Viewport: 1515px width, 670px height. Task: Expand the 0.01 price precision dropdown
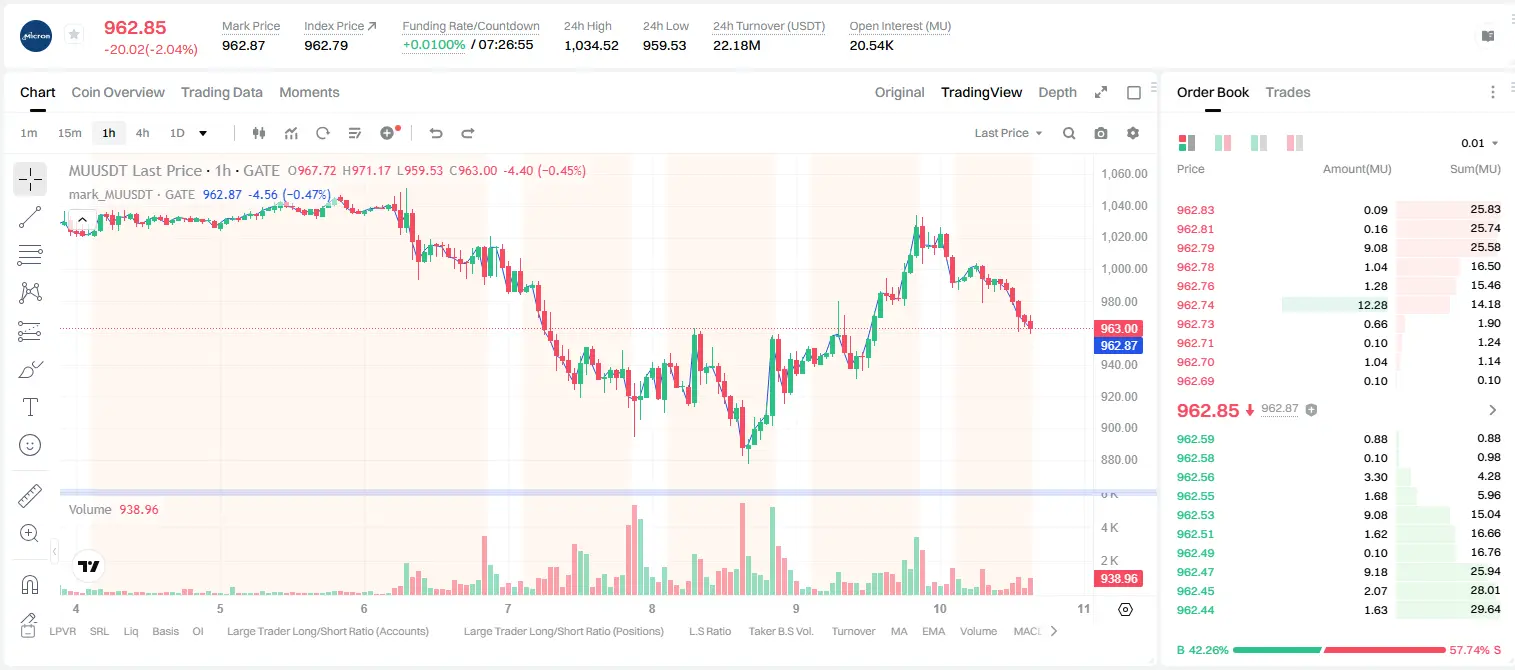1480,143
